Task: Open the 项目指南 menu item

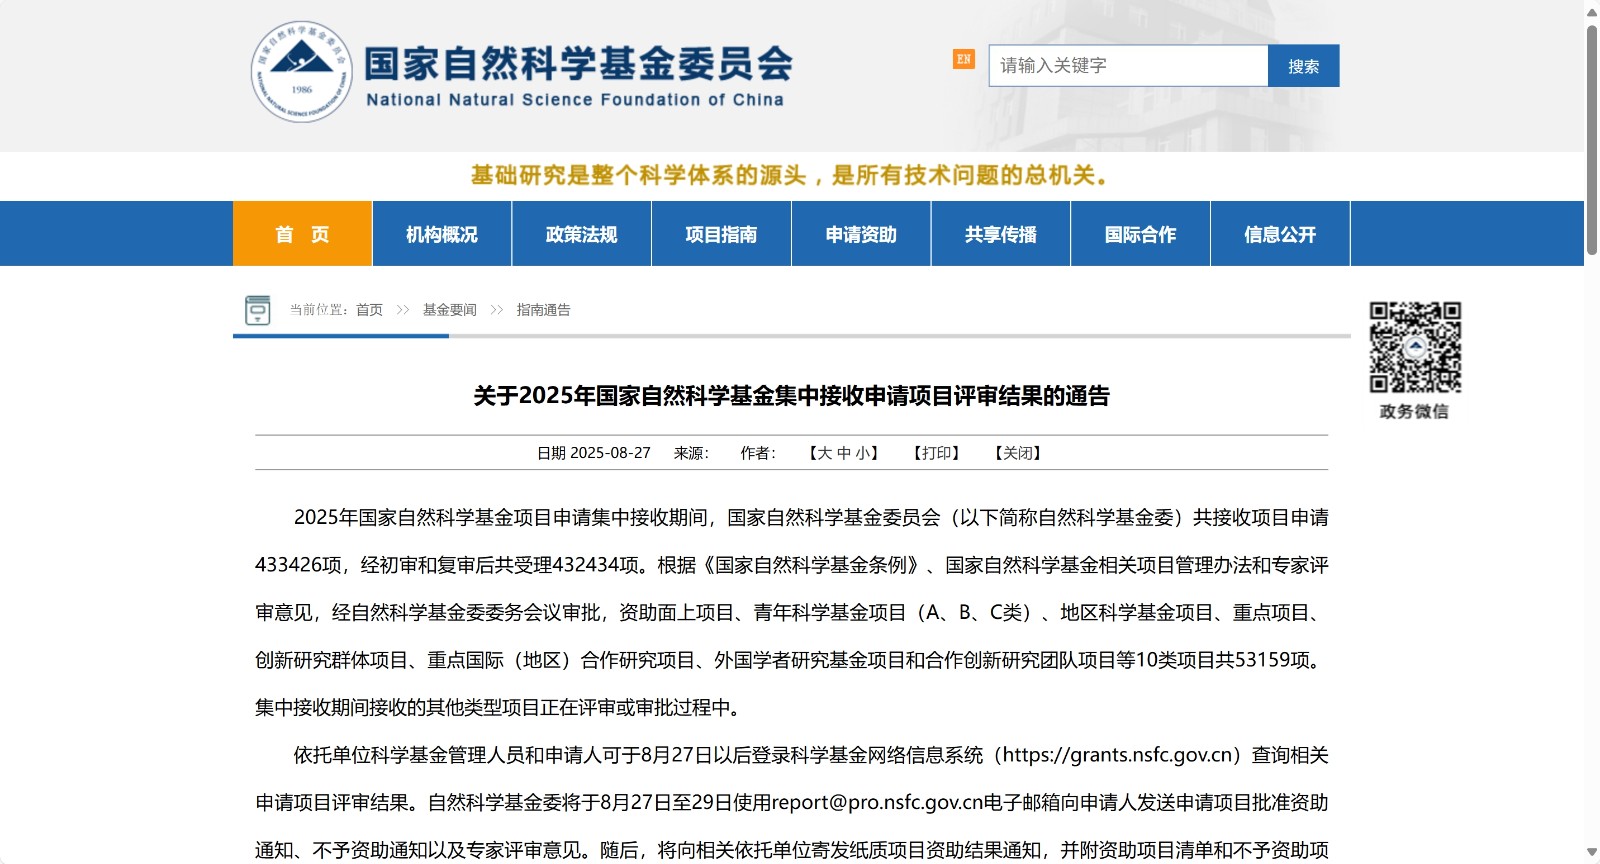Action: 721,234
